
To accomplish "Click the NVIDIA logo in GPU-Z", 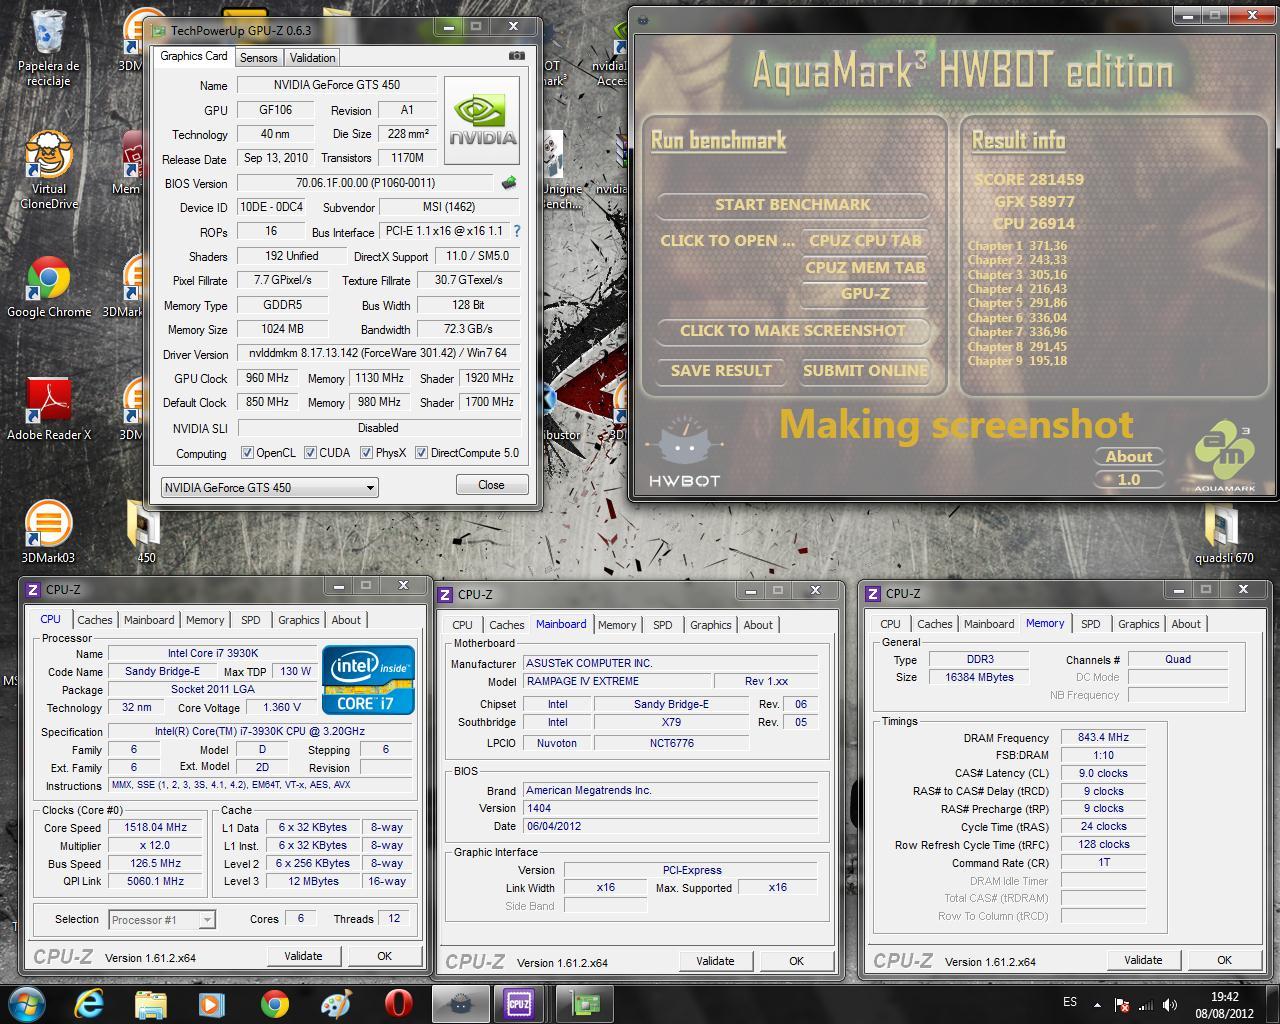I will point(482,120).
